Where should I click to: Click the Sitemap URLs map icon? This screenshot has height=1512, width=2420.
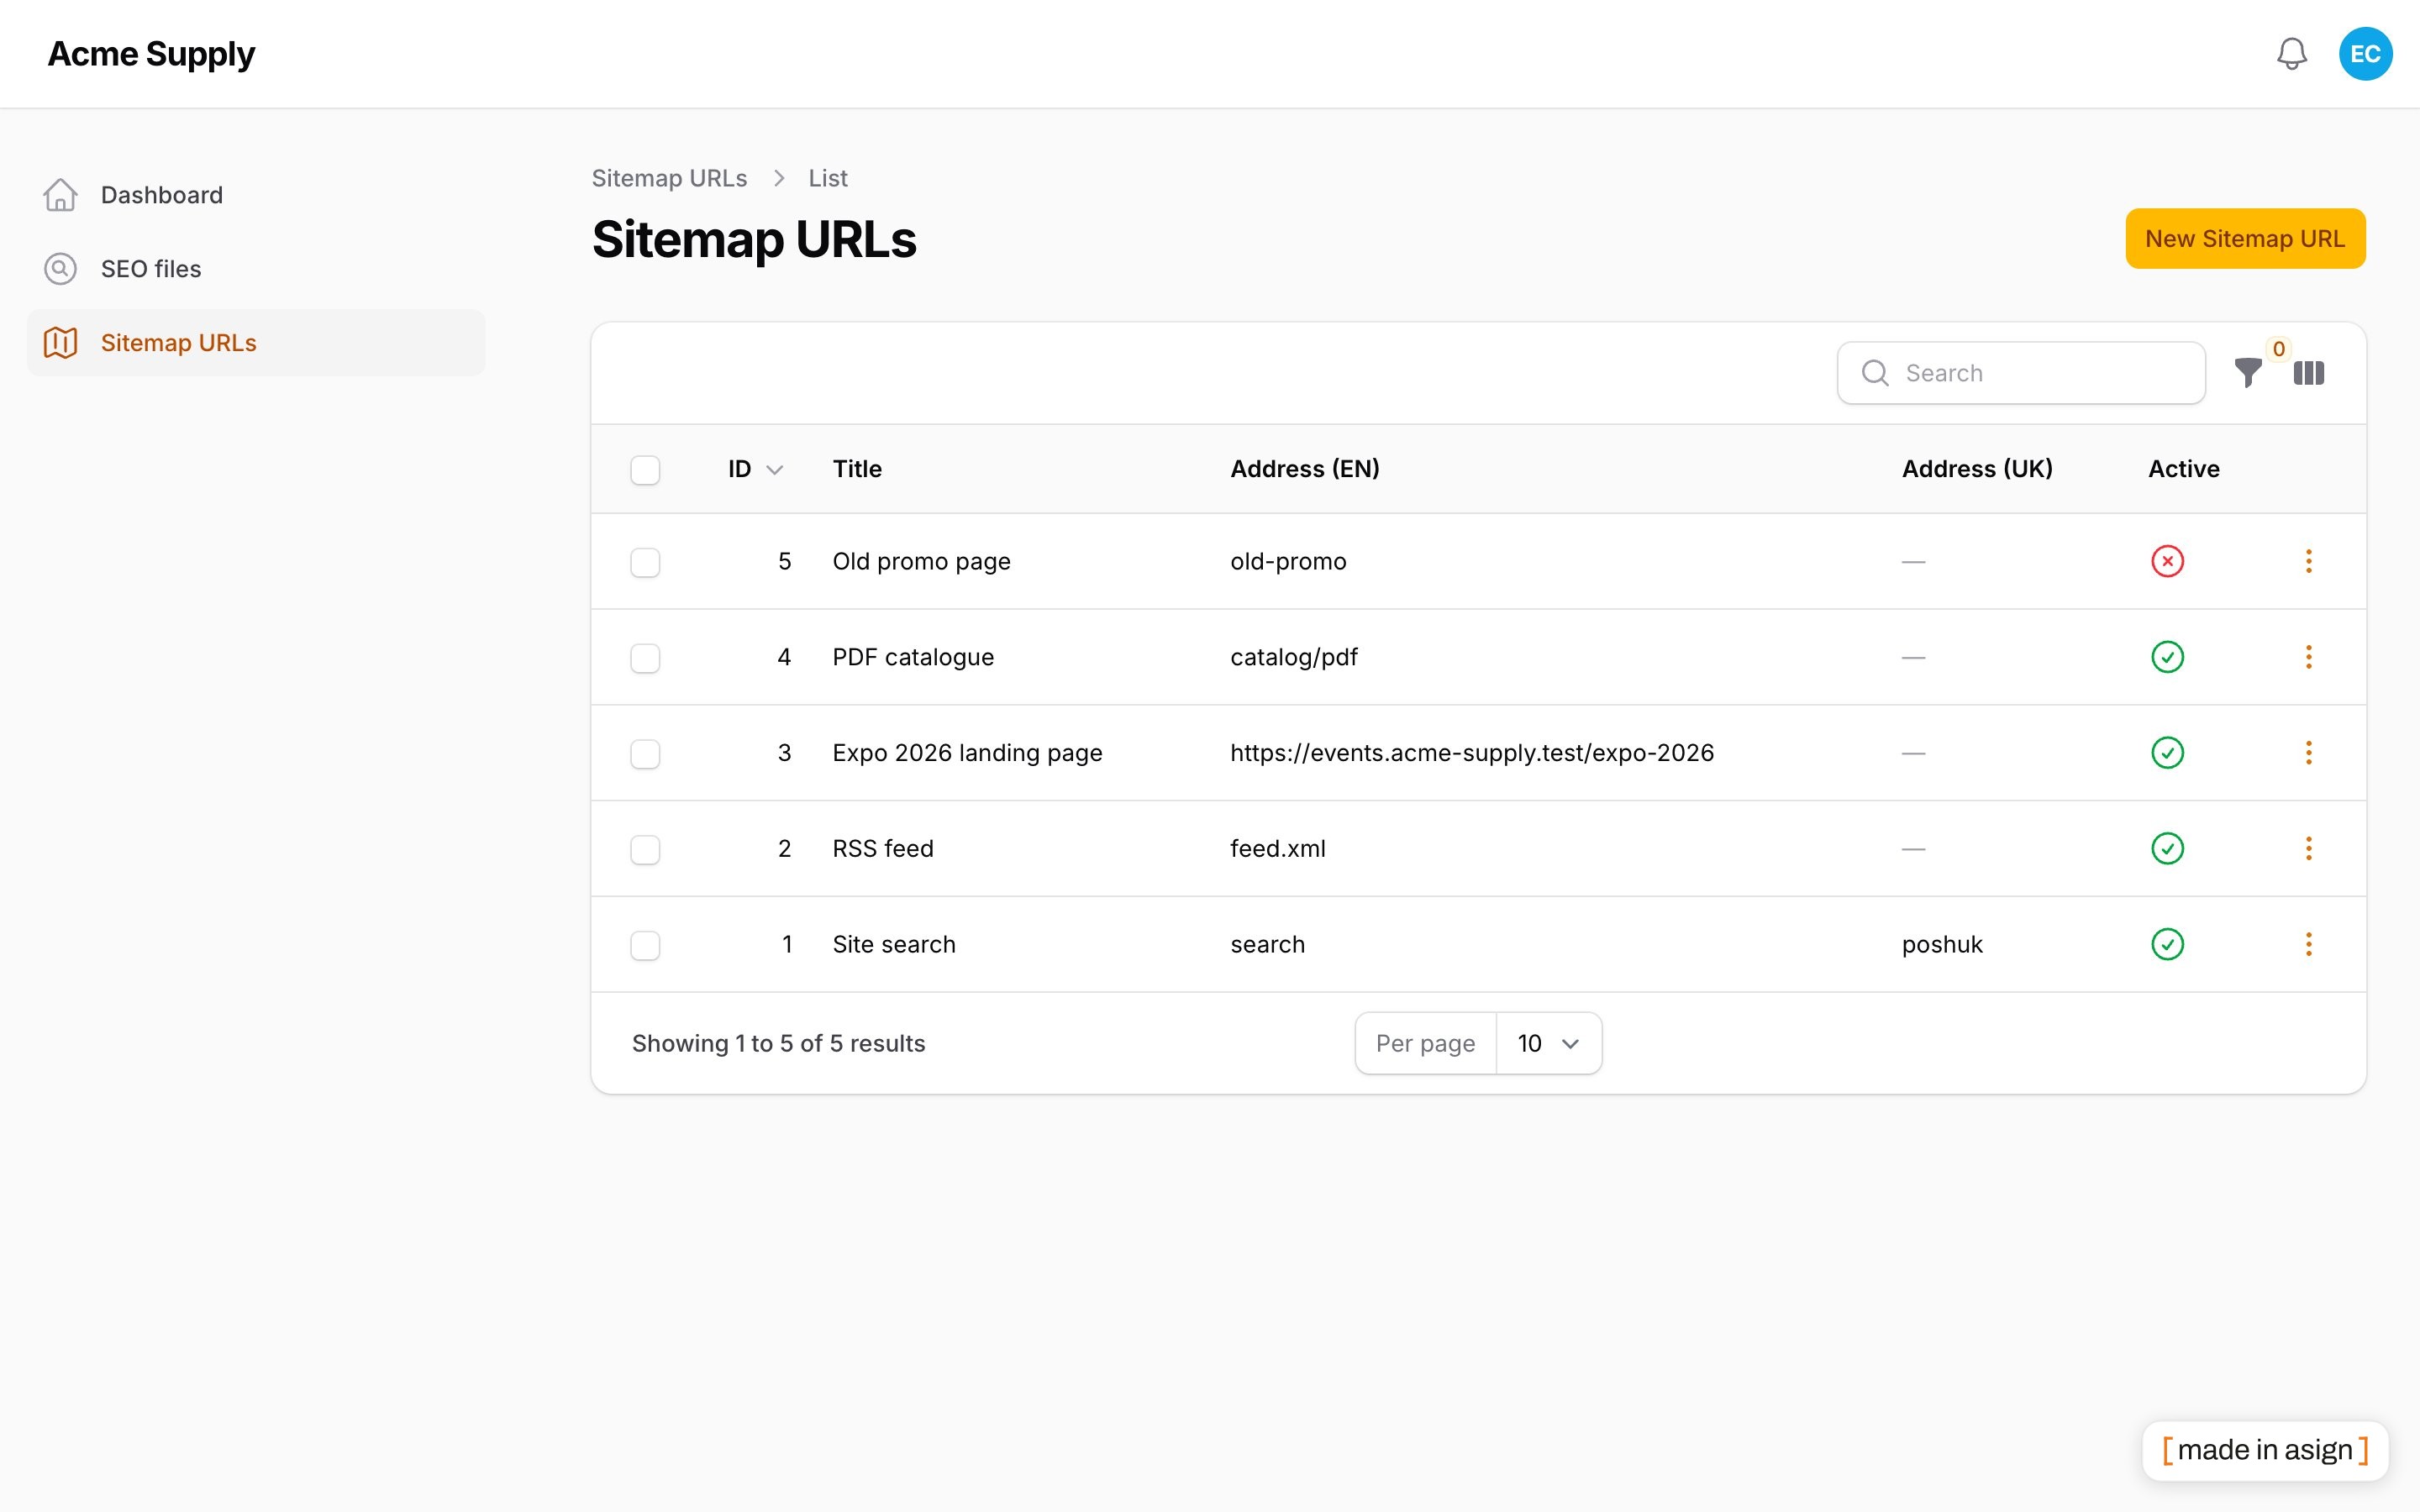tap(60, 343)
